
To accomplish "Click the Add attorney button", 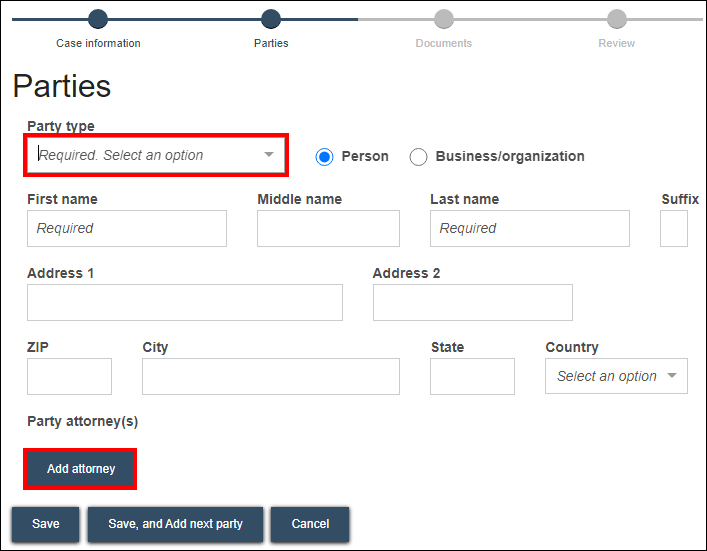I will click(81, 469).
